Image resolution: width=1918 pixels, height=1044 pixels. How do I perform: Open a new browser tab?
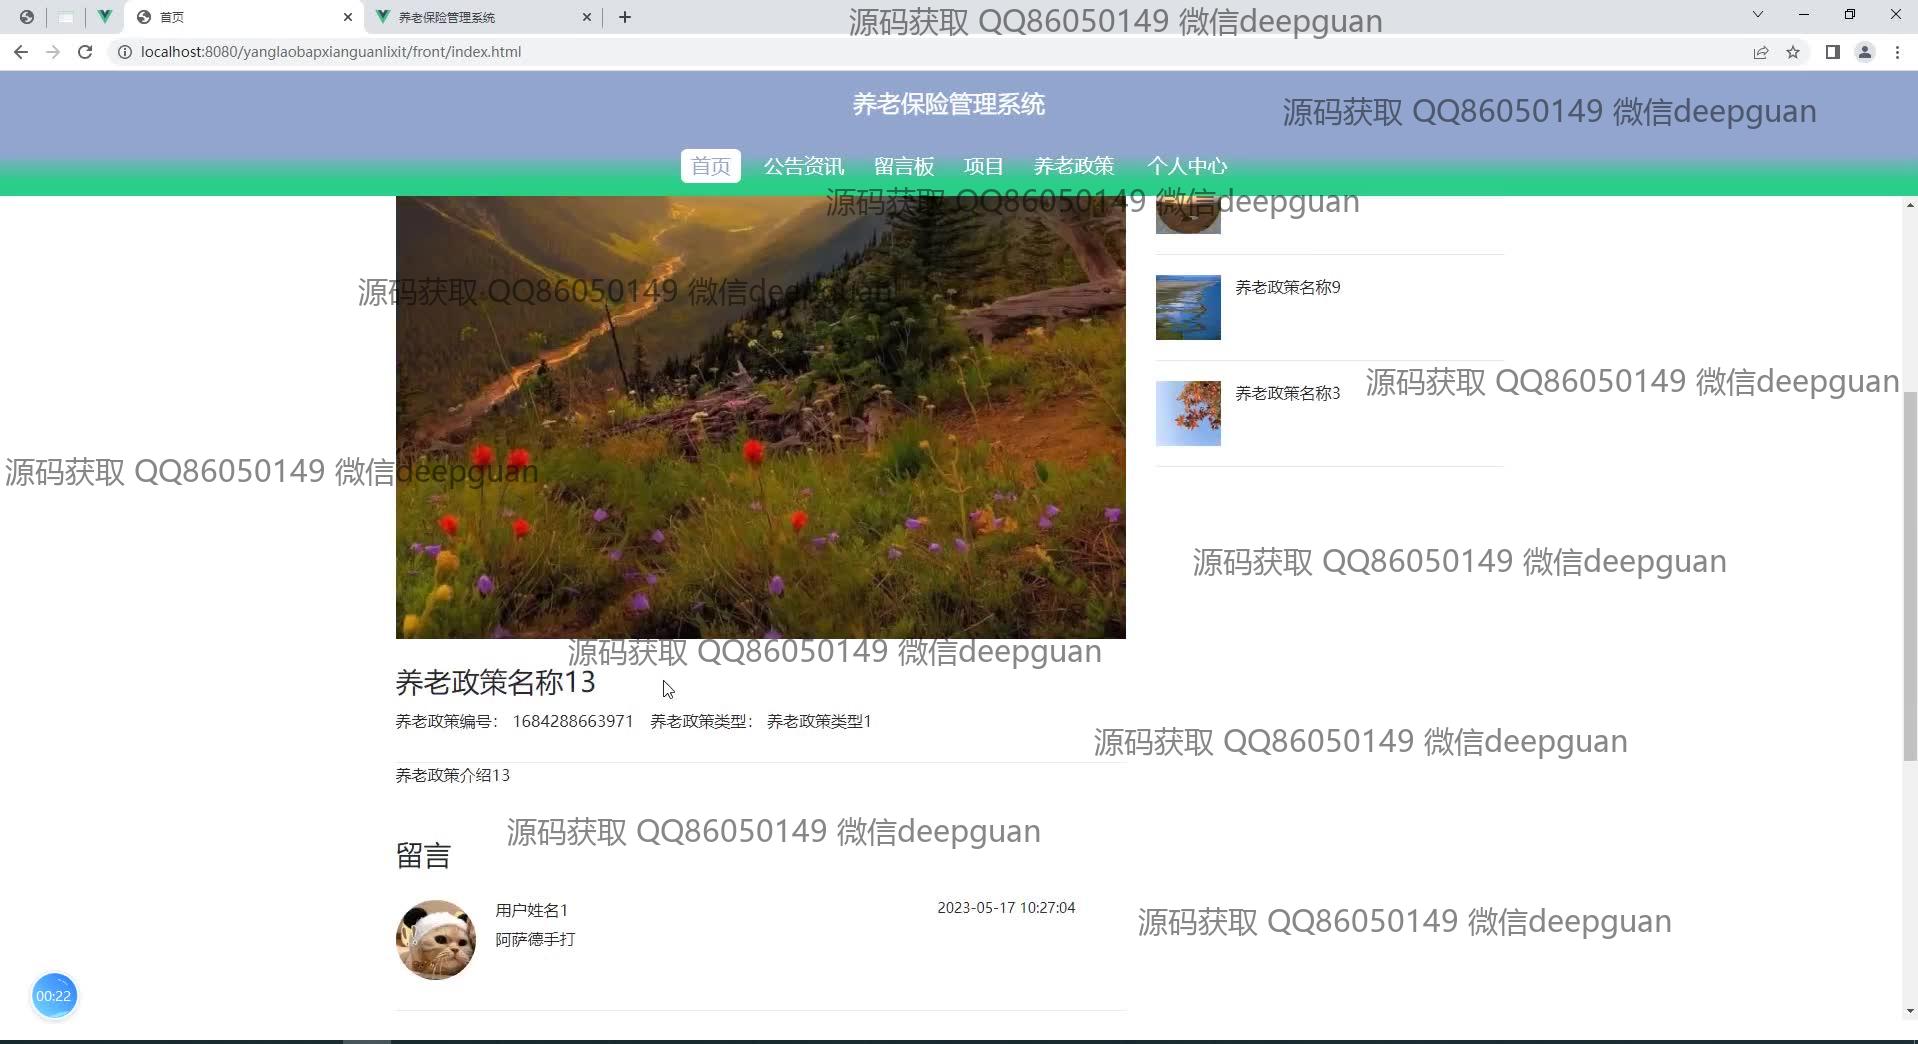pyautogui.click(x=625, y=17)
